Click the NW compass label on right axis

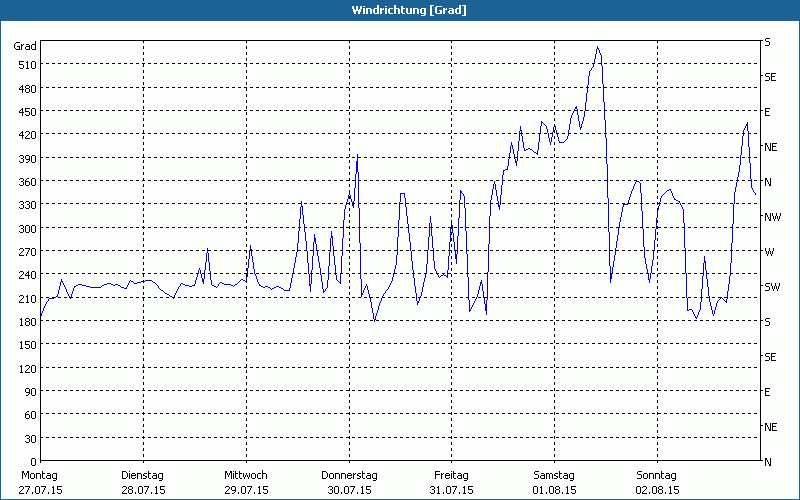772,217
